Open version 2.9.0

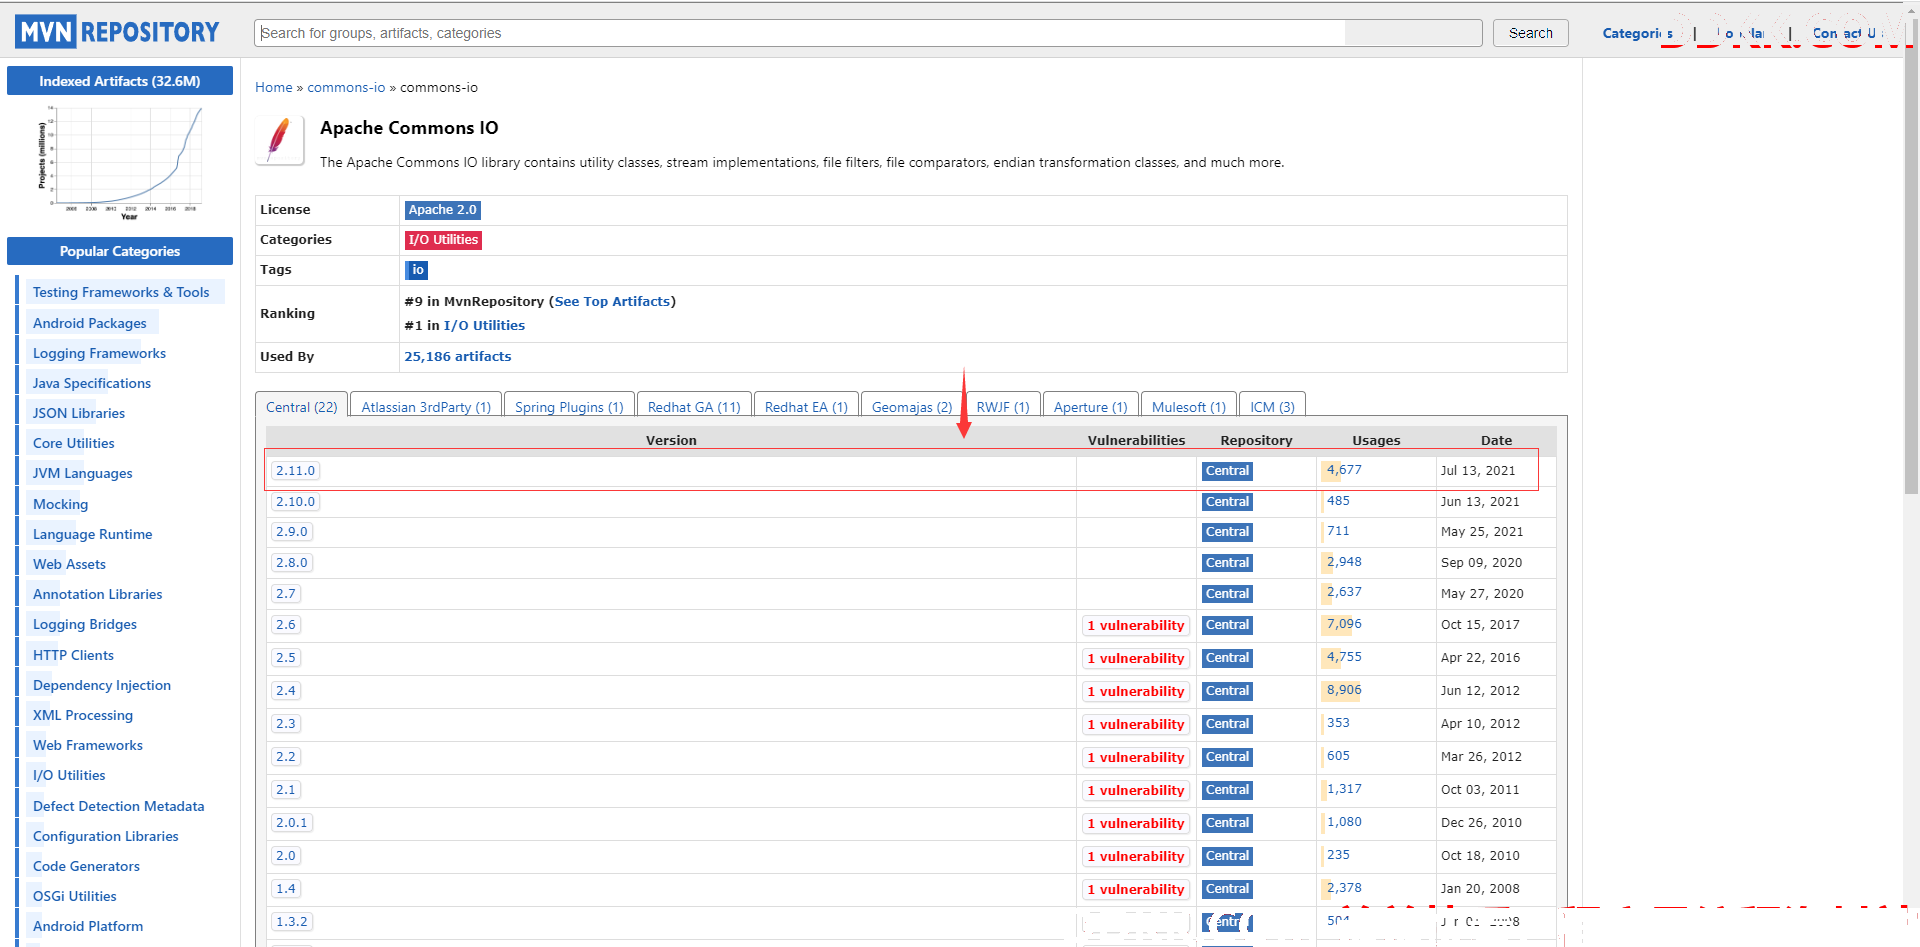pos(291,531)
